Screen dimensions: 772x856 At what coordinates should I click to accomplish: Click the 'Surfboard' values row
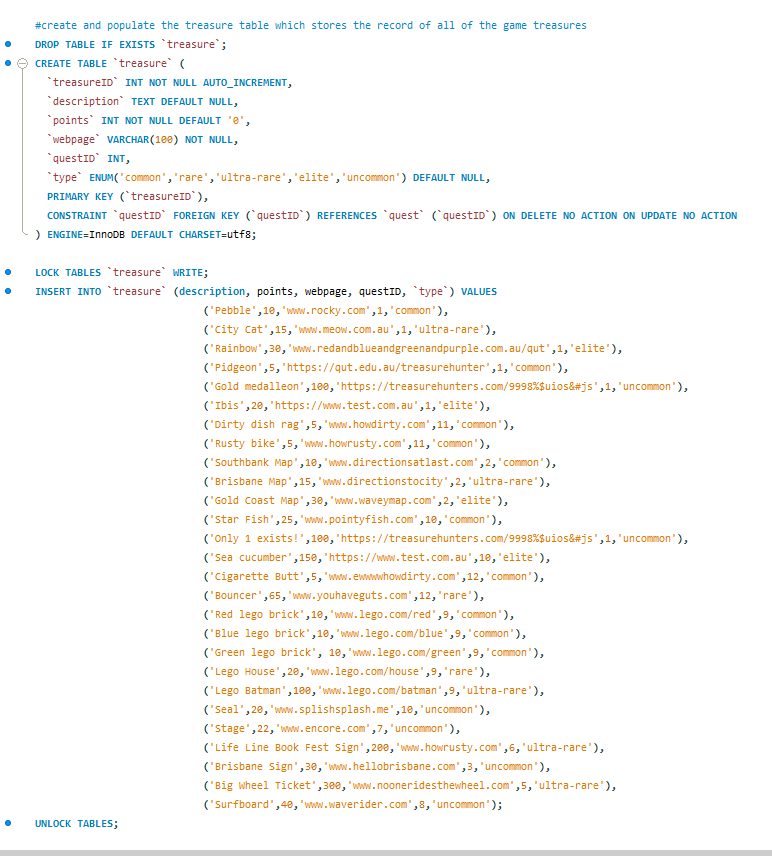click(353, 804)
